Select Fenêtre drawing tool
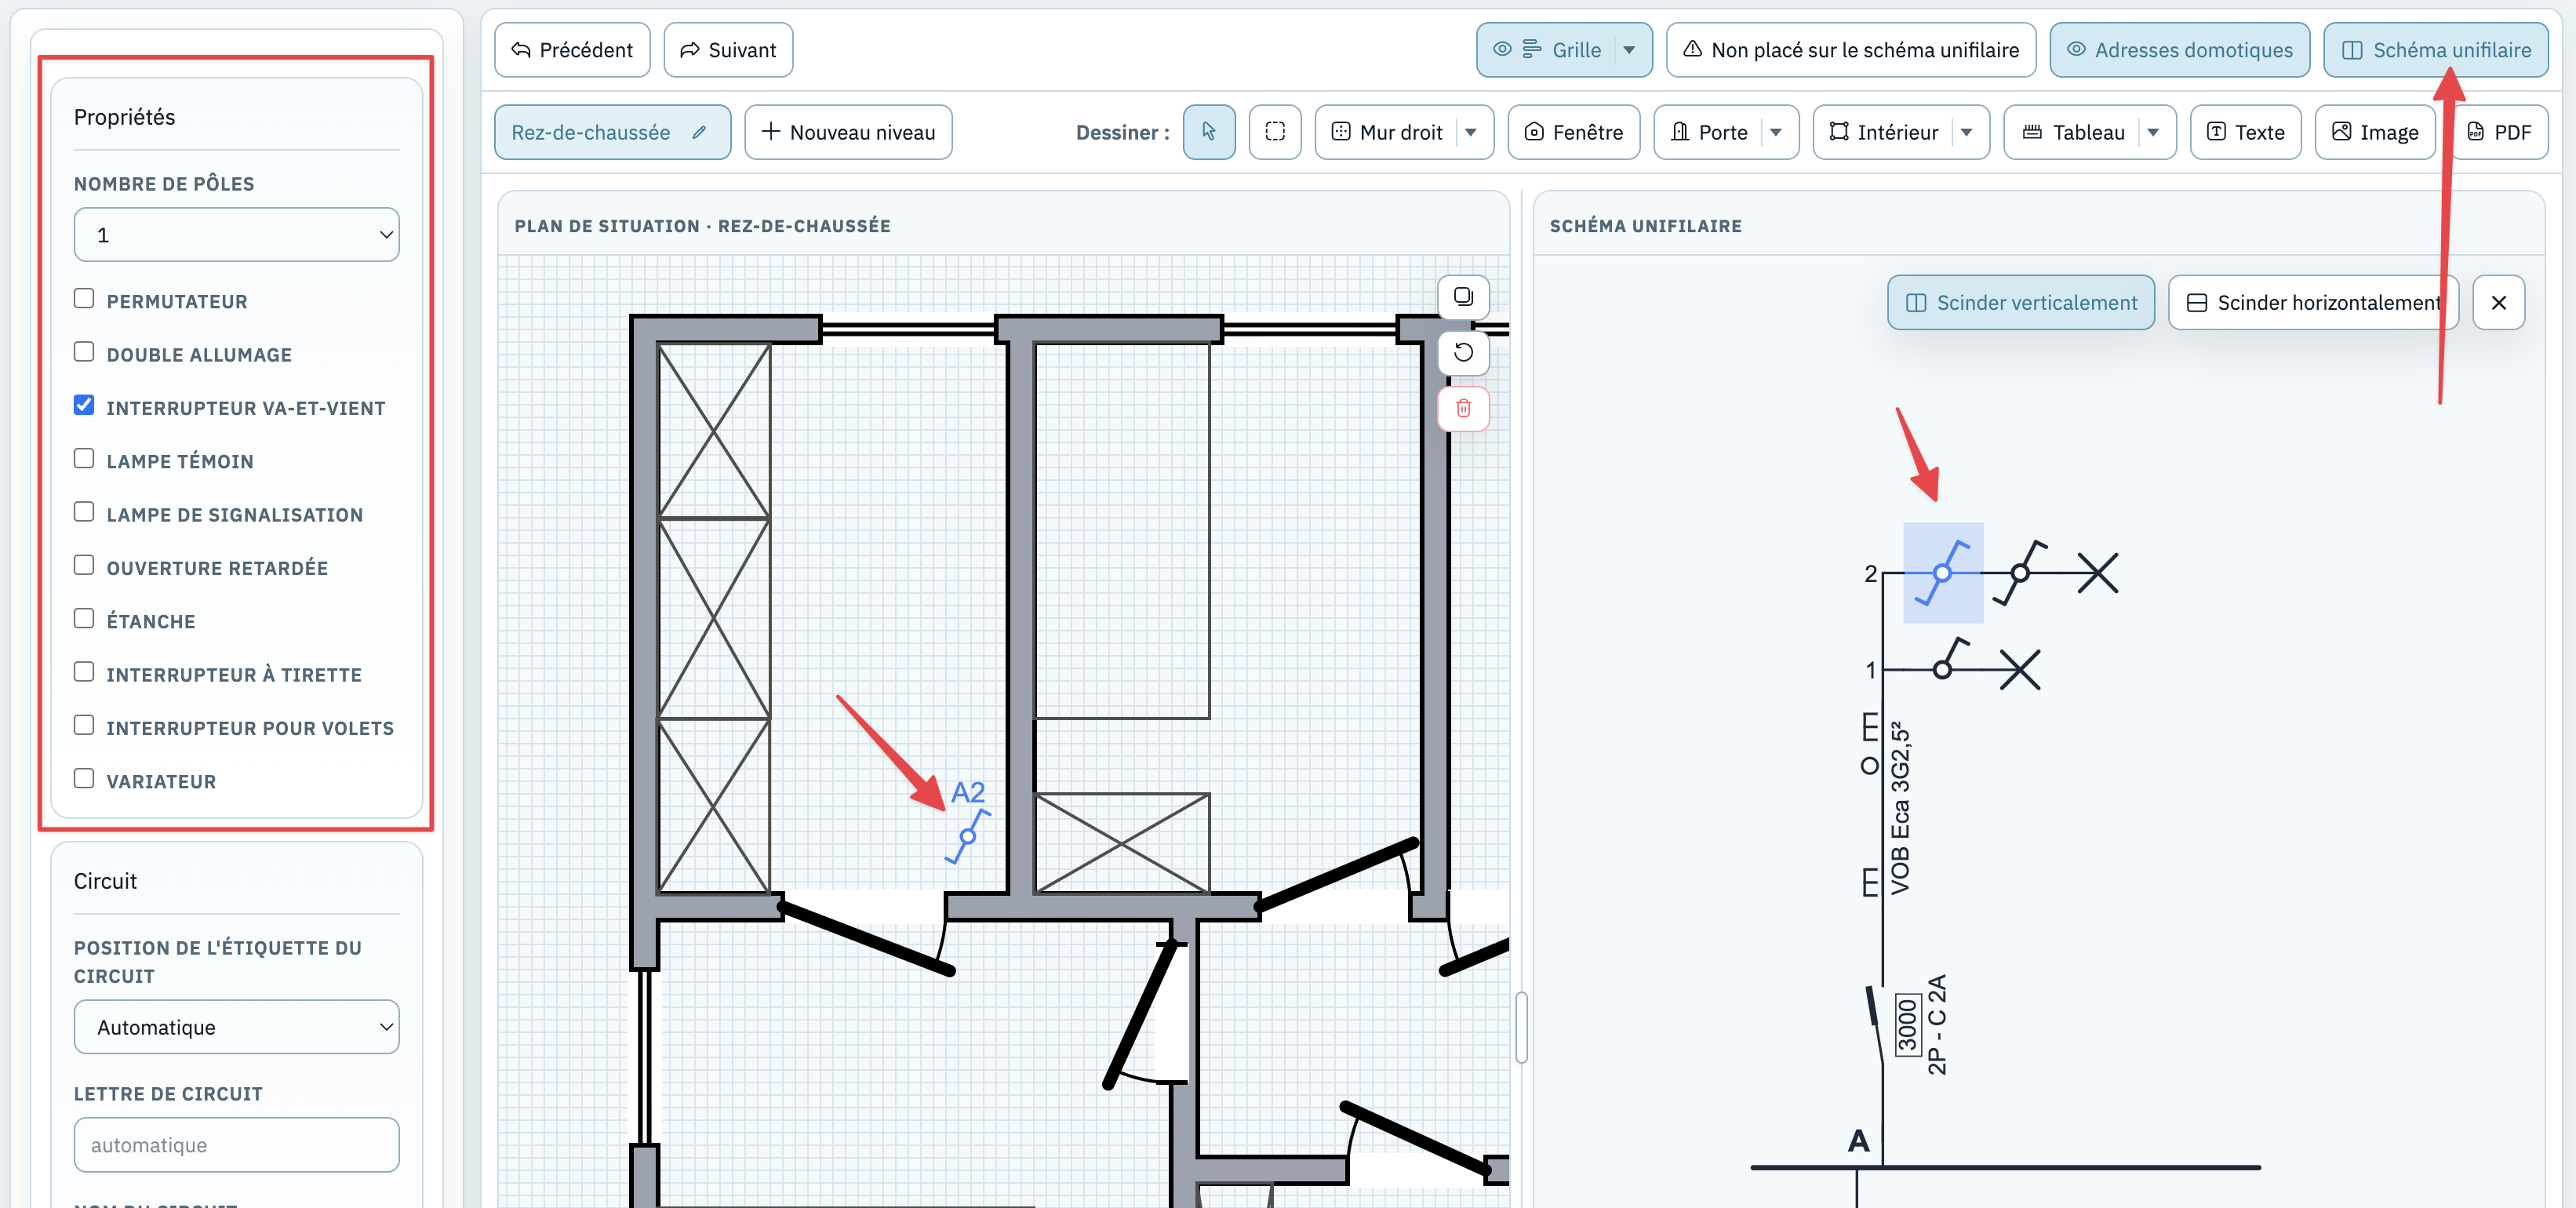 pos(1574,132)
